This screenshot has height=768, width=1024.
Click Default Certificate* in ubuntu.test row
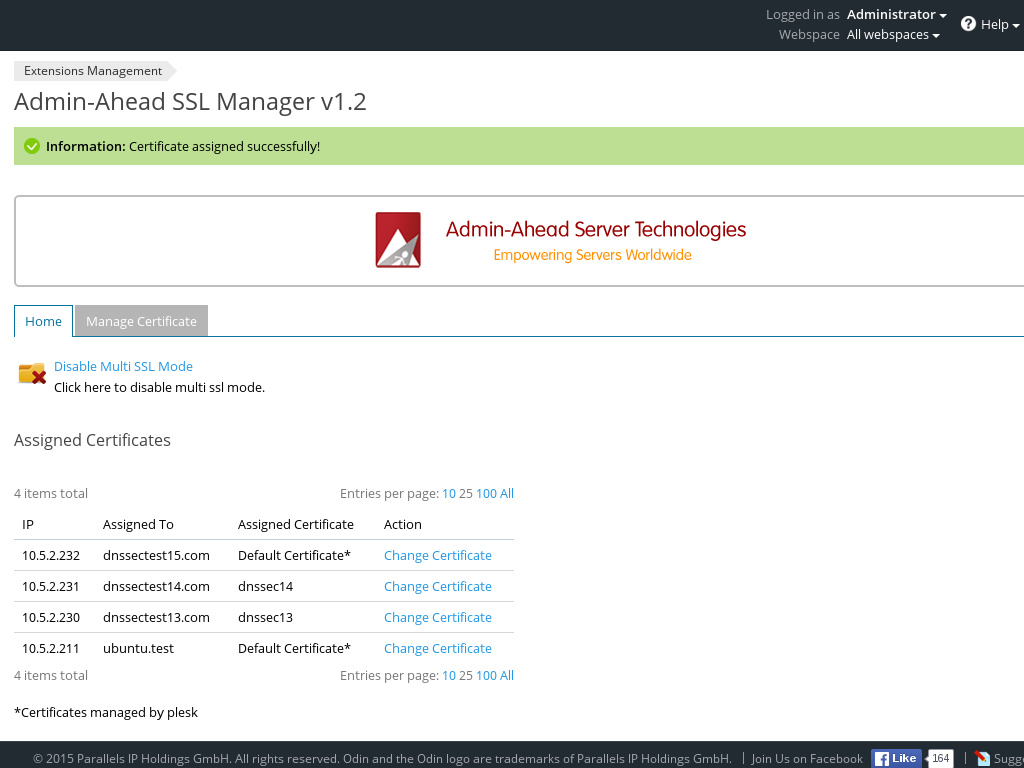(x=295, y=648)
